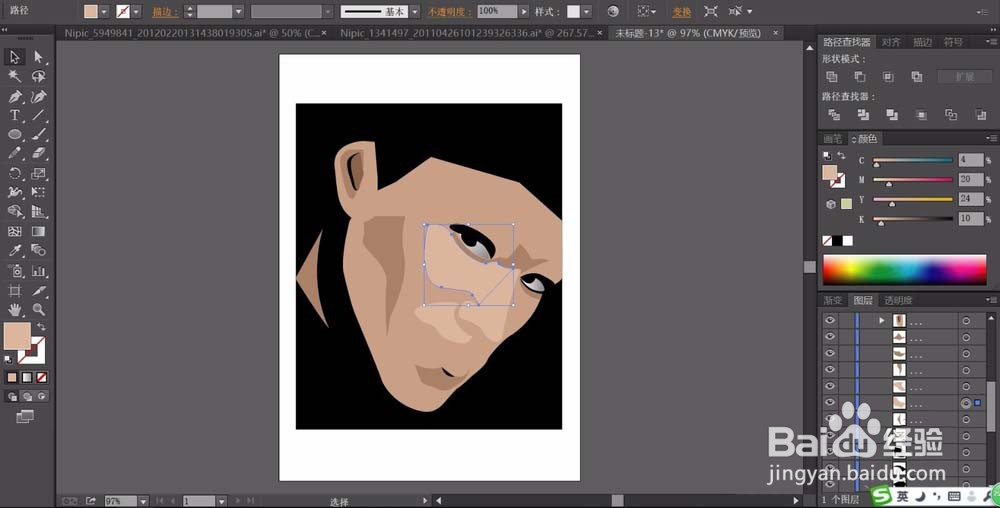Select the Free Transform tool
1000x508 pixels.
pos(38,192)
